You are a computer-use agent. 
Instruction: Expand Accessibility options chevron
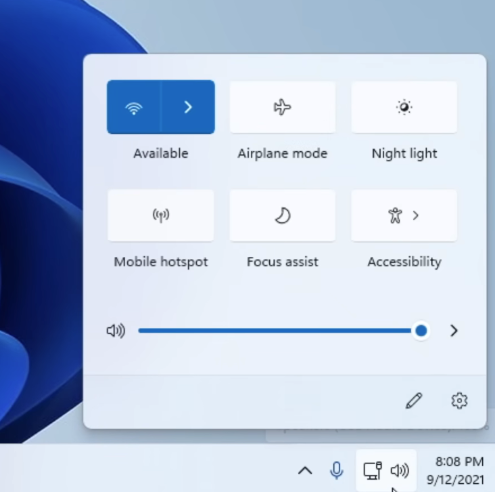click(416, 216)
